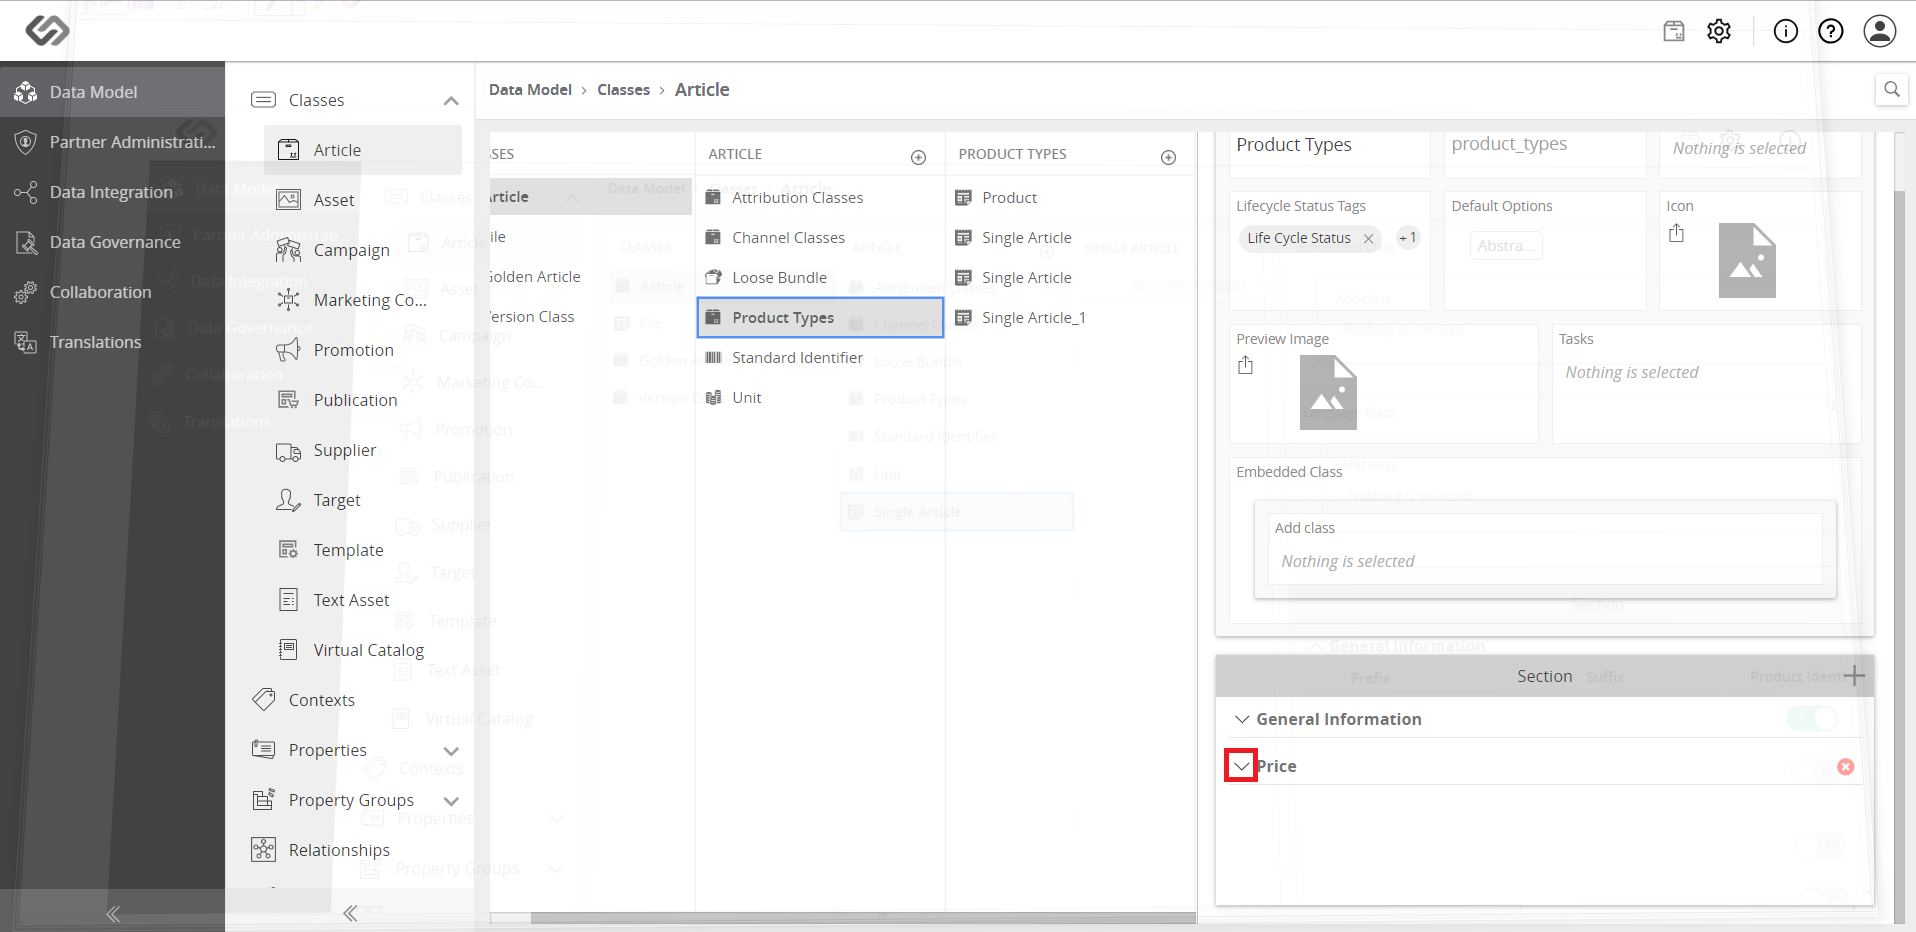
Task: Click Classes breadcrumb link
Action: [623, 90]
